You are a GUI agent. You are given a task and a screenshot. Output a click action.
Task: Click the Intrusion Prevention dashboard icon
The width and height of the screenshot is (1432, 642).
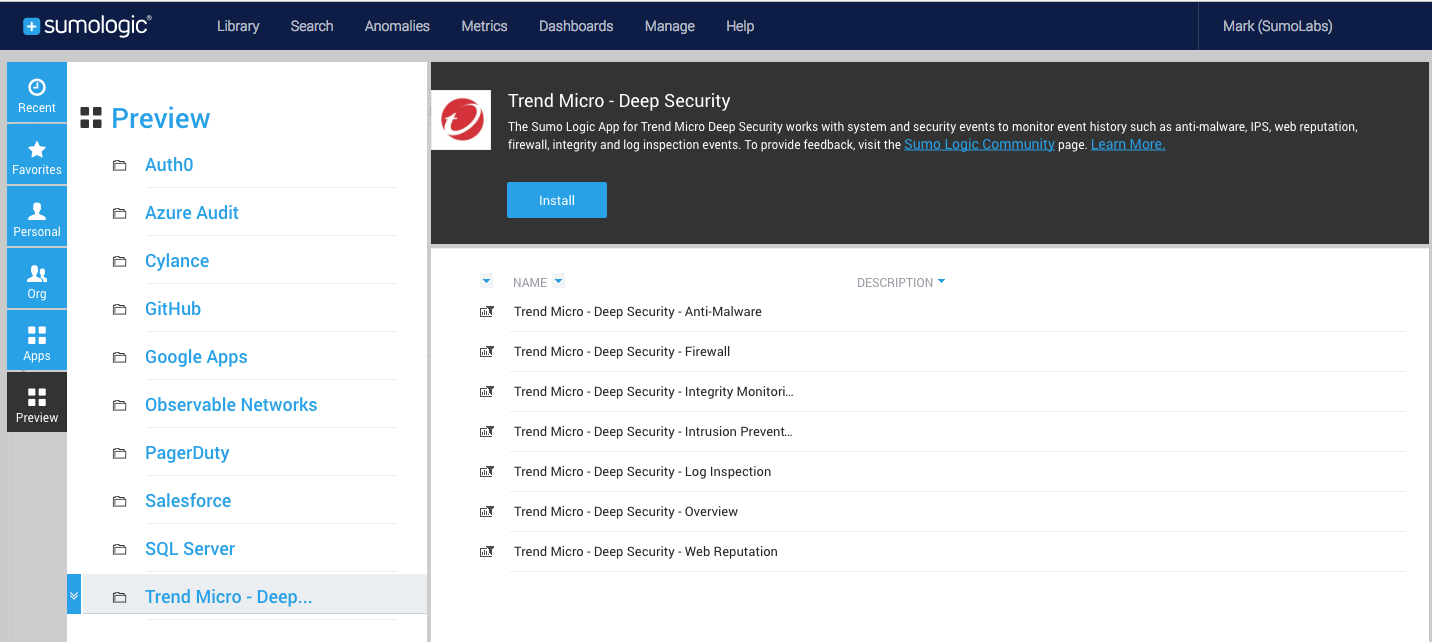coord(487,432)
